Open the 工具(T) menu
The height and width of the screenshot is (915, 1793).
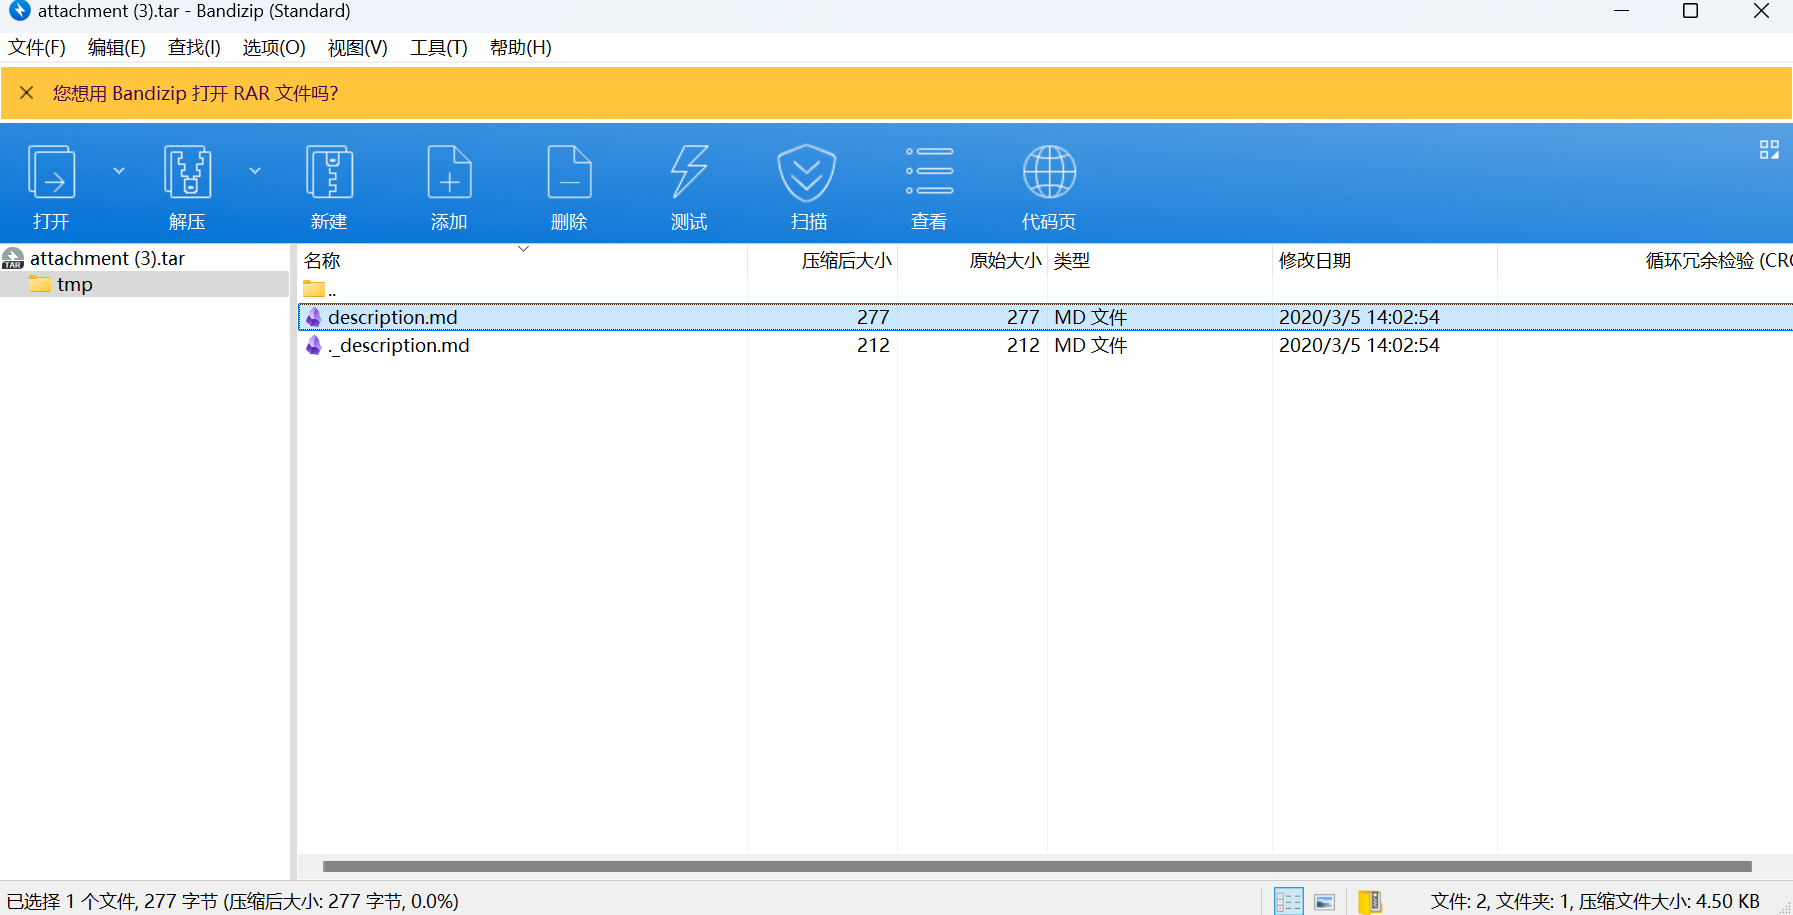(438, 48)
